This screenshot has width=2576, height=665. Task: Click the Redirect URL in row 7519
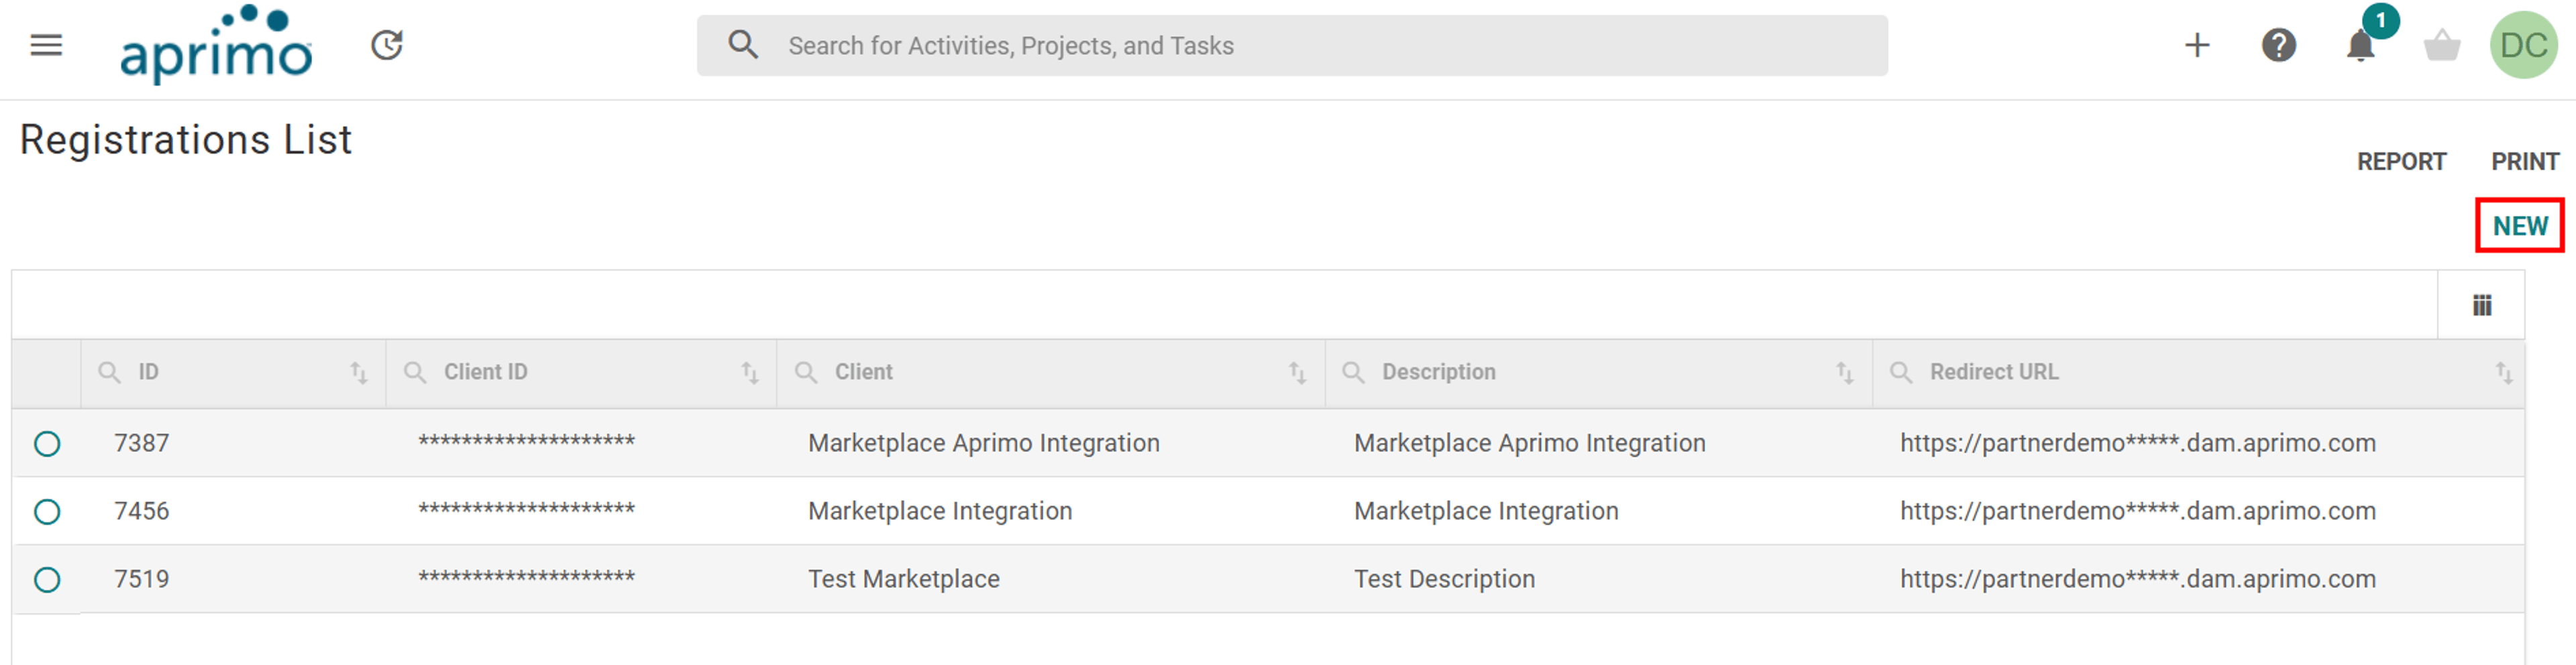tap(2138, 579)
